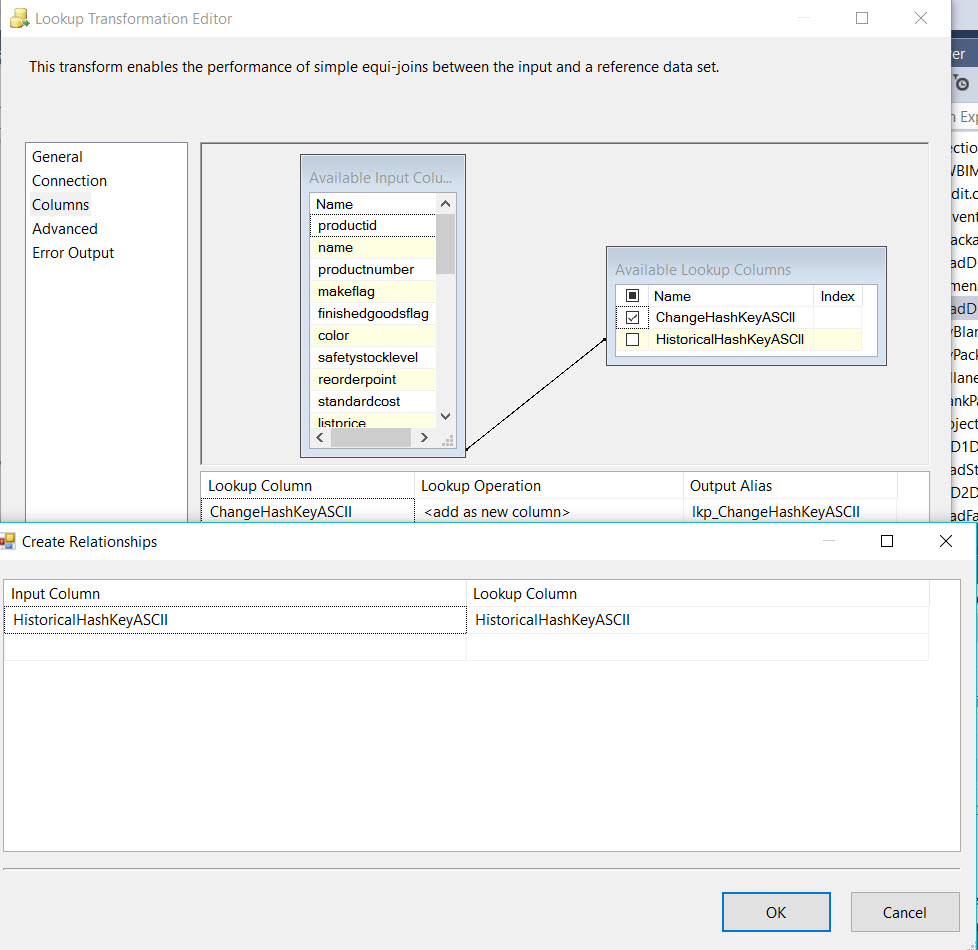Select color input column
This screenshot has width=978, height=950.
click(x=373, y=336)
